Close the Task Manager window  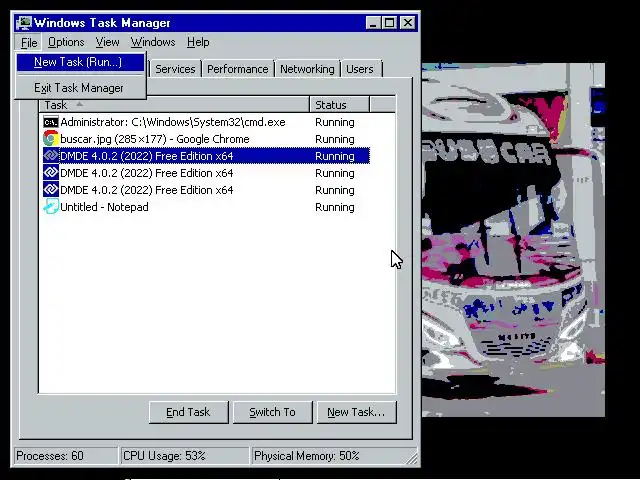click(408, 22)
